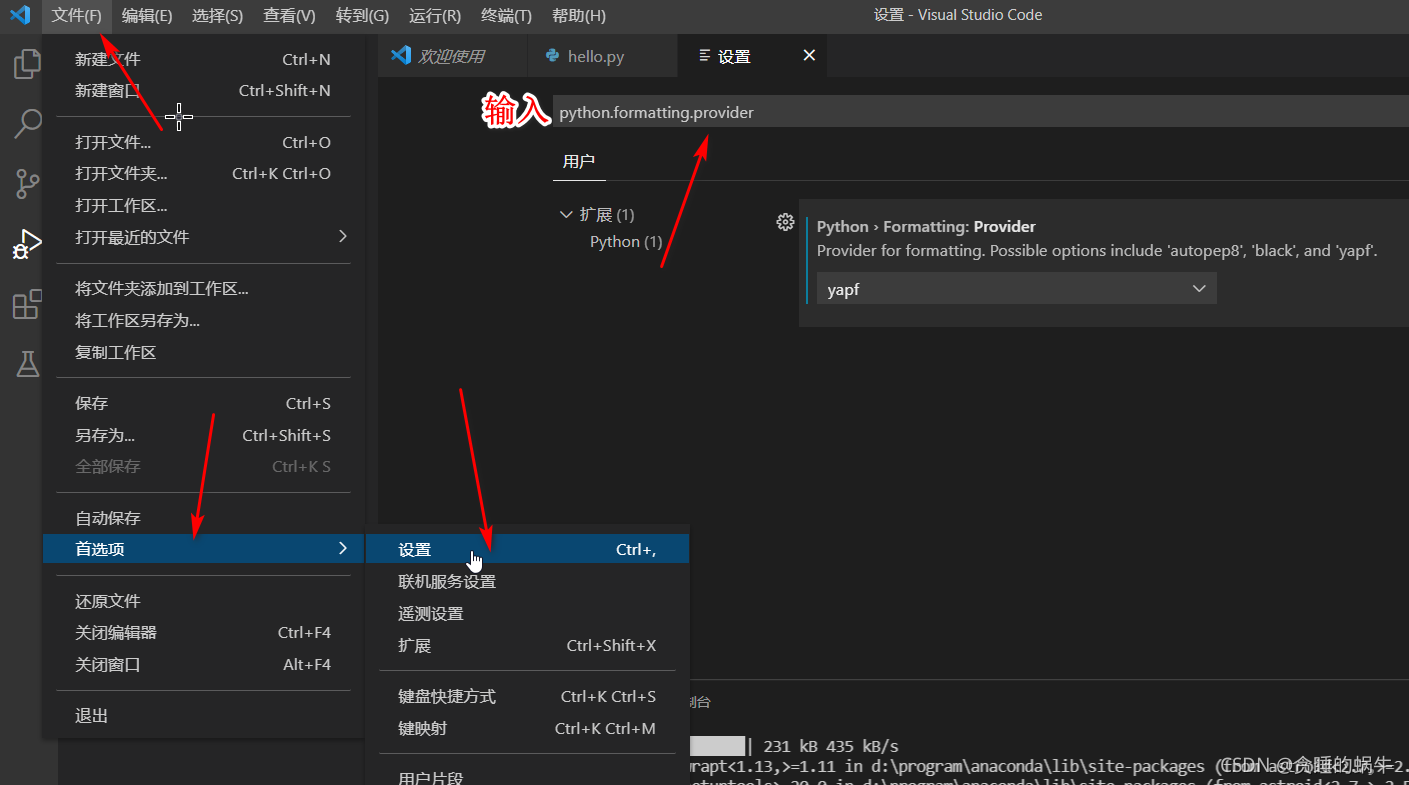Choose 退出 from the File menu
This screenshot has width=1409, height=785.
coord(203,716)
